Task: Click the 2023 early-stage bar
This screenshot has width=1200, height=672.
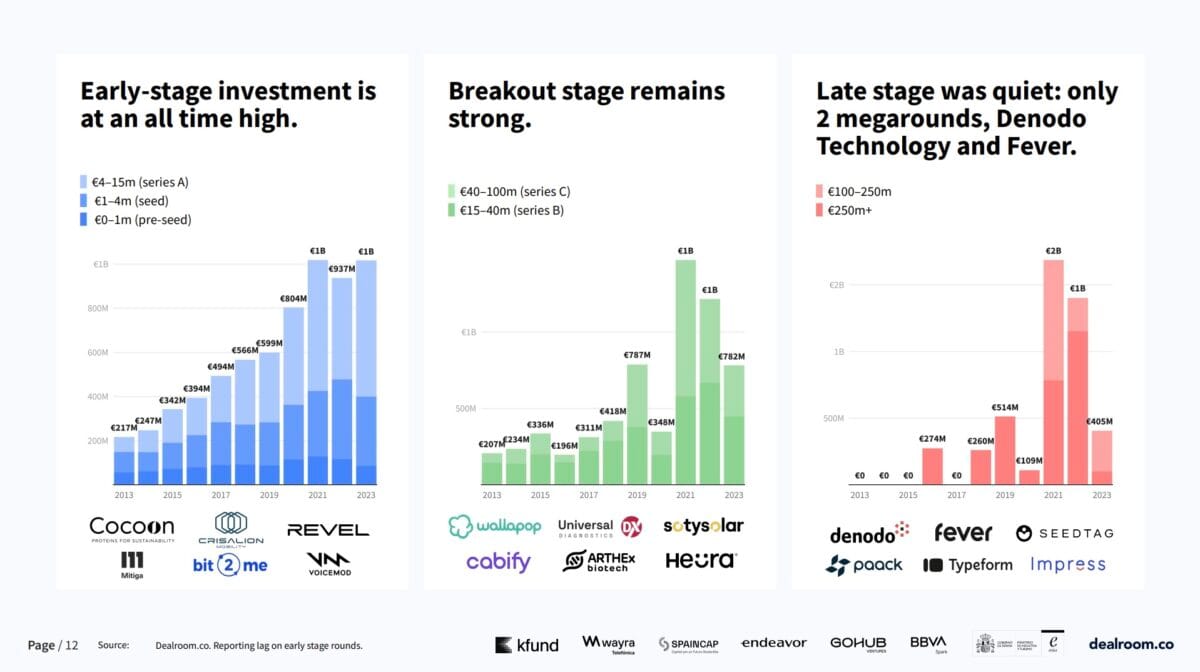Action: click(x=366, y=372)
